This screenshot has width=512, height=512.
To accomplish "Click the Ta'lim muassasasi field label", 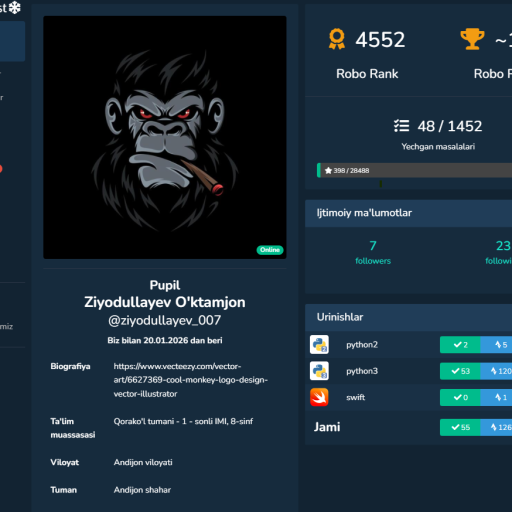I will pyautogui.click(x=73, y=428).
